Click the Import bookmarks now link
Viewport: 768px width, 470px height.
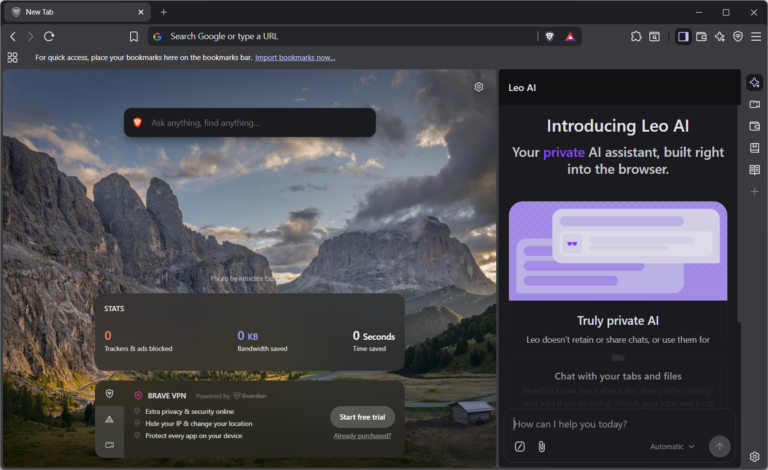[295, 57]
